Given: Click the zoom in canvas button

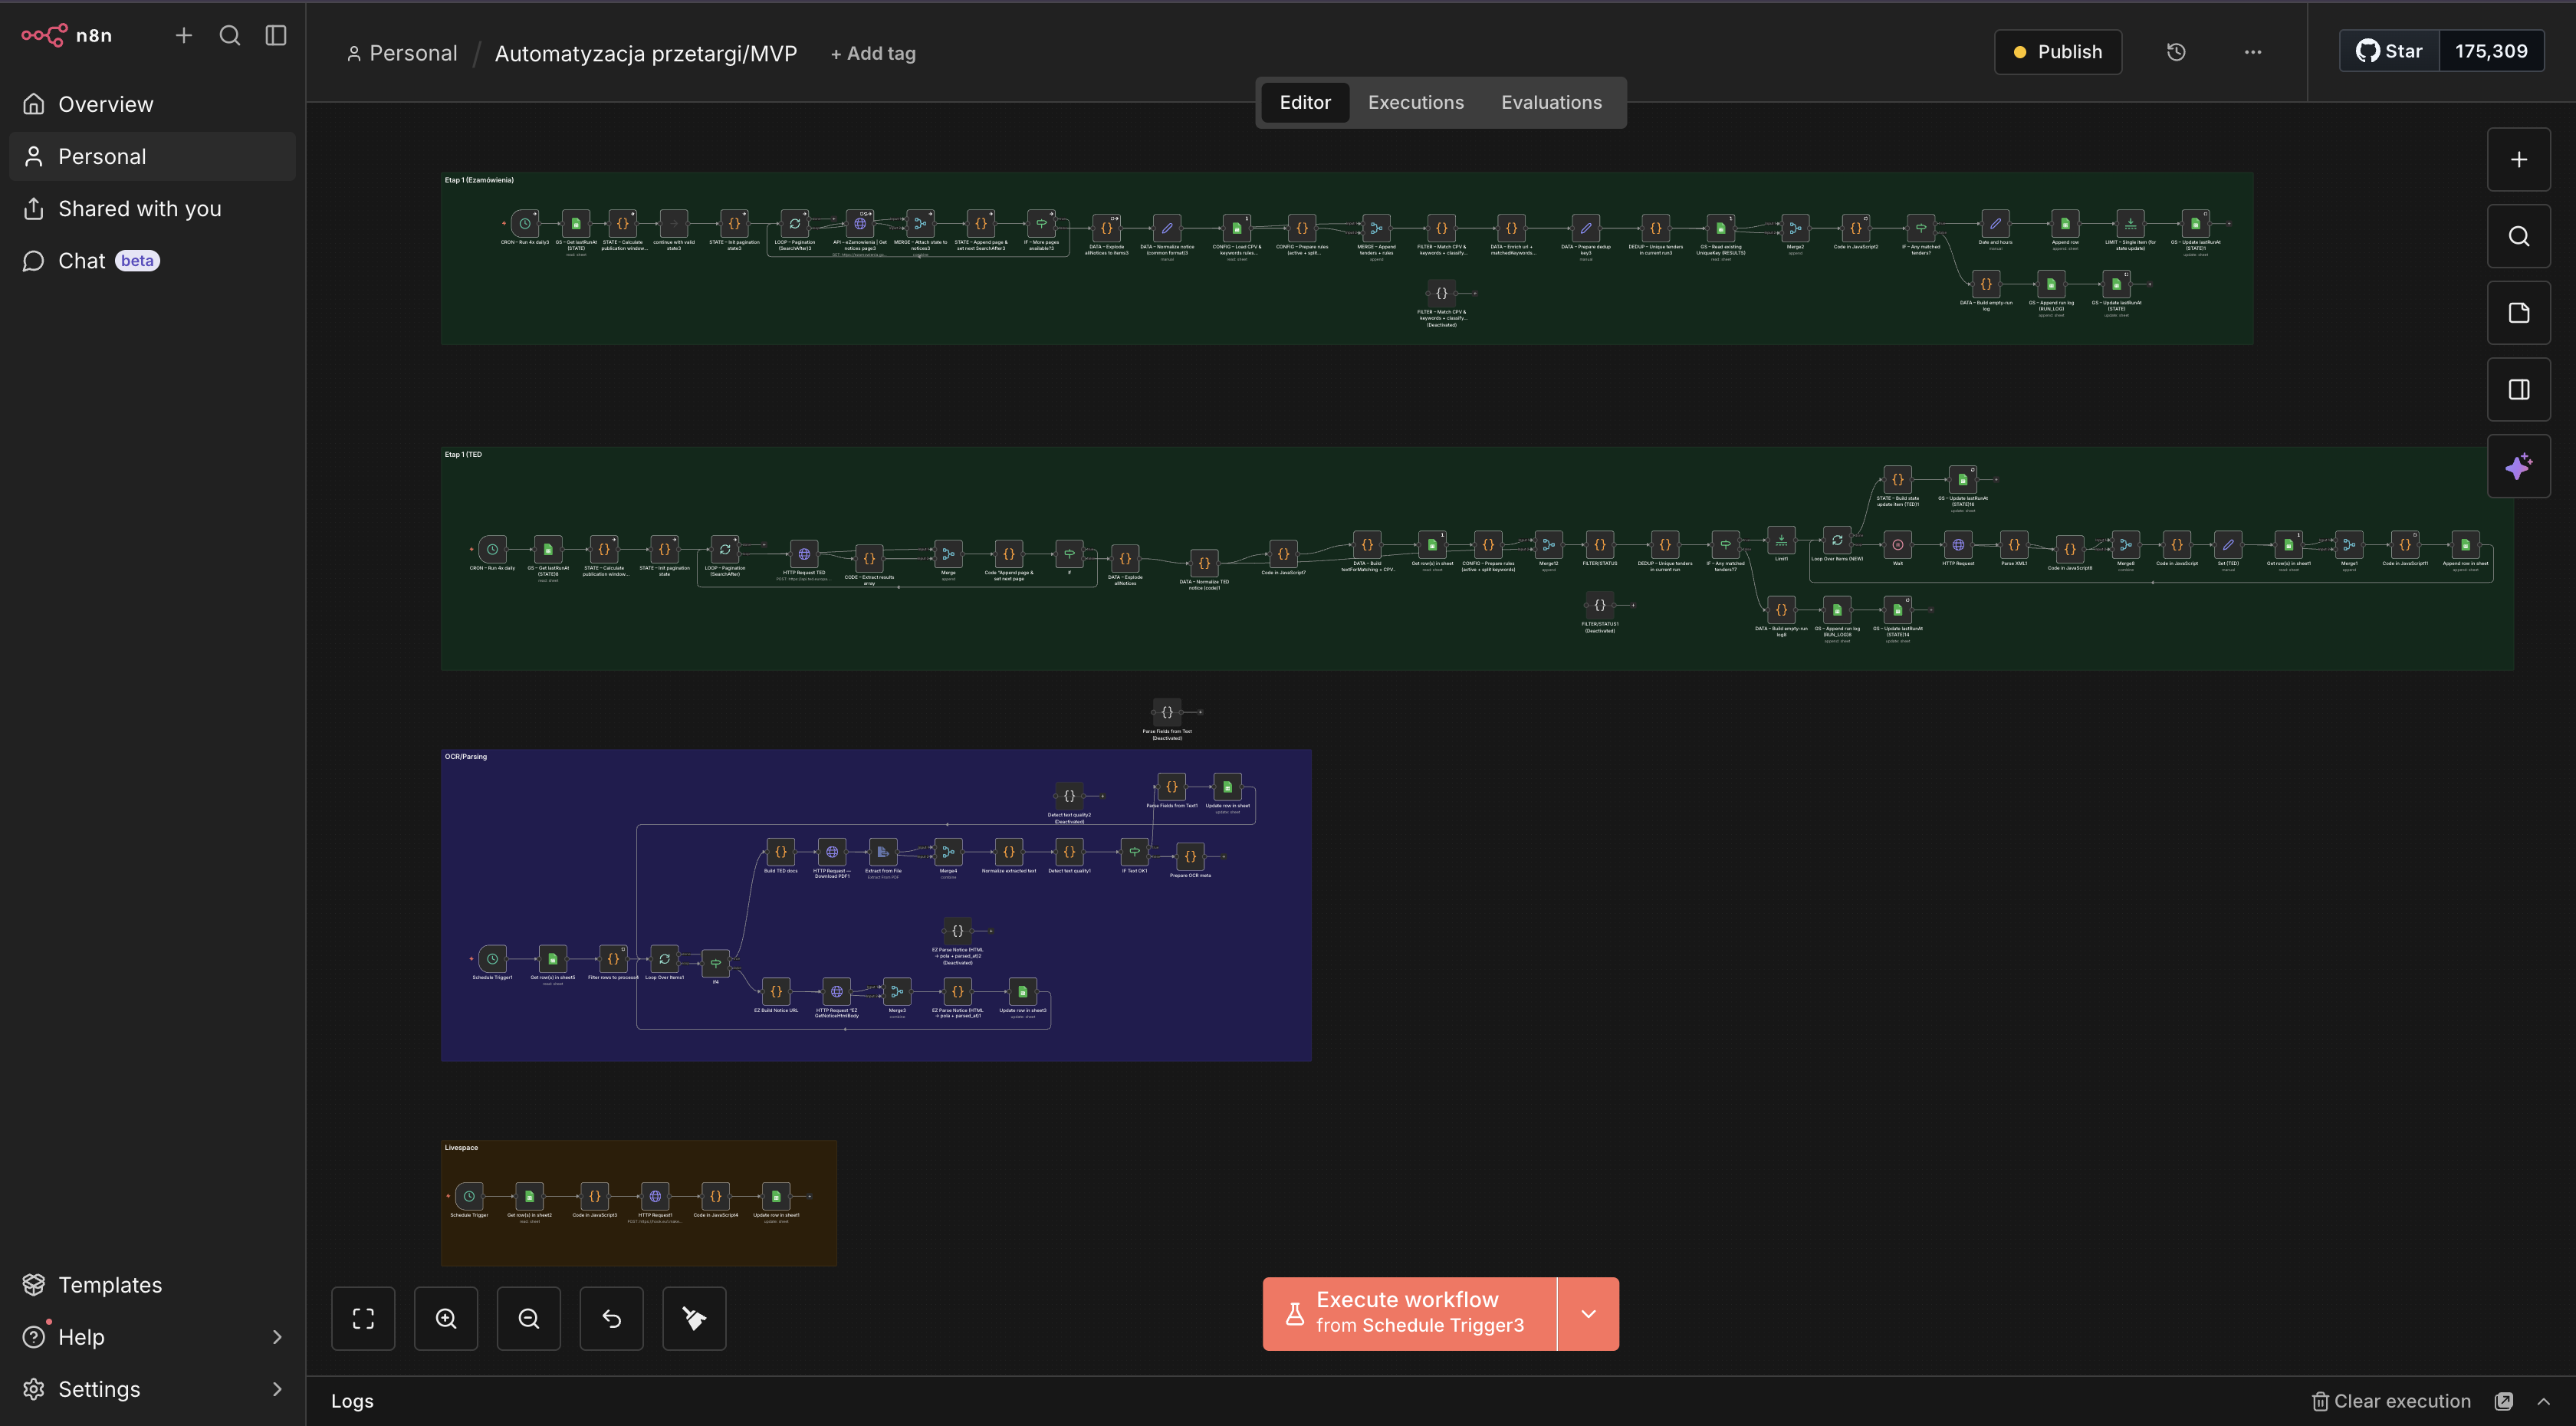Looking at the screenshot, I should [446, 1318].
